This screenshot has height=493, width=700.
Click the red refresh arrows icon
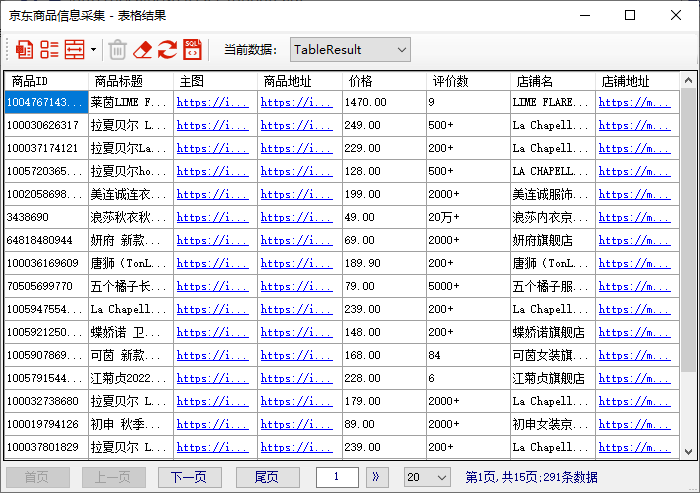point(167,49)
